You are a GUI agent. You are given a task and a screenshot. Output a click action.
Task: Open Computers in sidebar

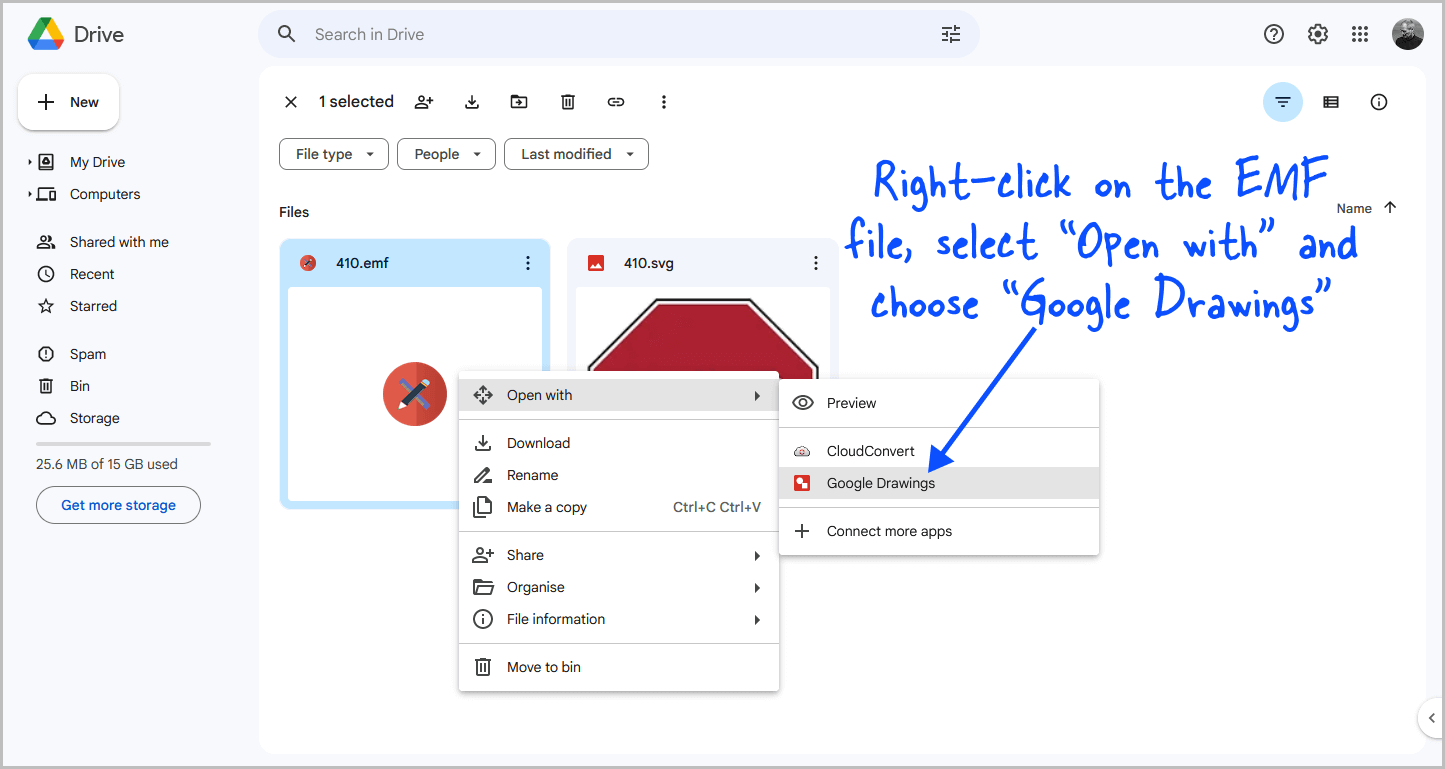105,194
